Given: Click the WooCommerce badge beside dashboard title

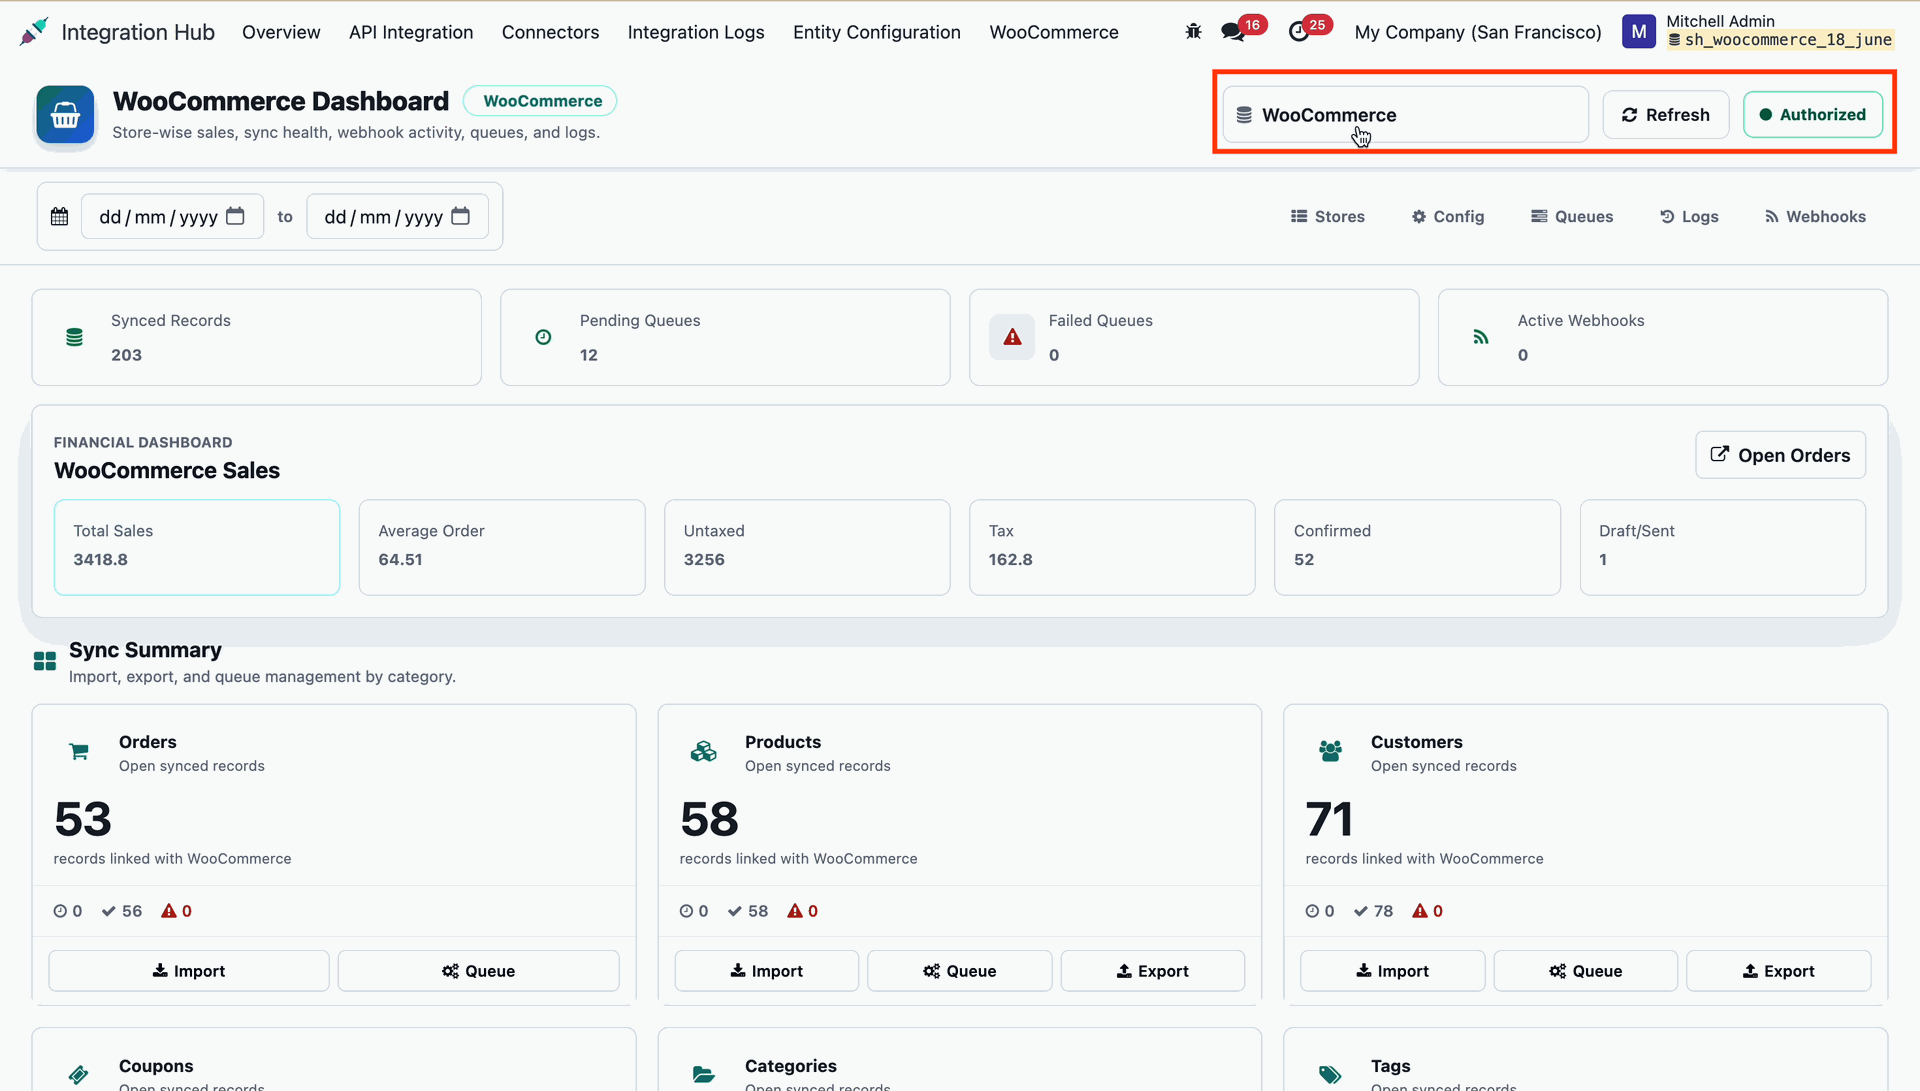Looking at the screenshot, I should click(x=541, y=101).
